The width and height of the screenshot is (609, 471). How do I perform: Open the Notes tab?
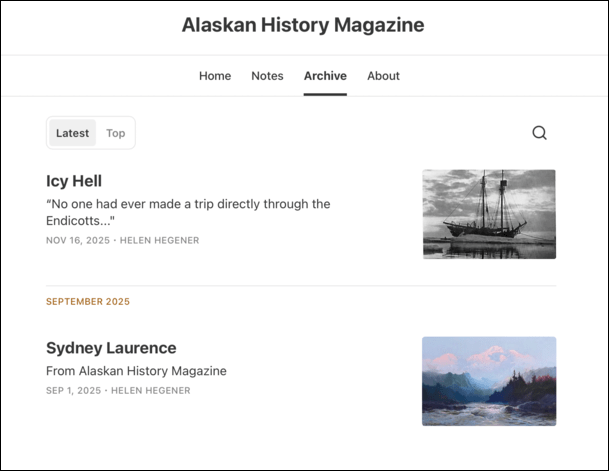(x=267, y=76)
